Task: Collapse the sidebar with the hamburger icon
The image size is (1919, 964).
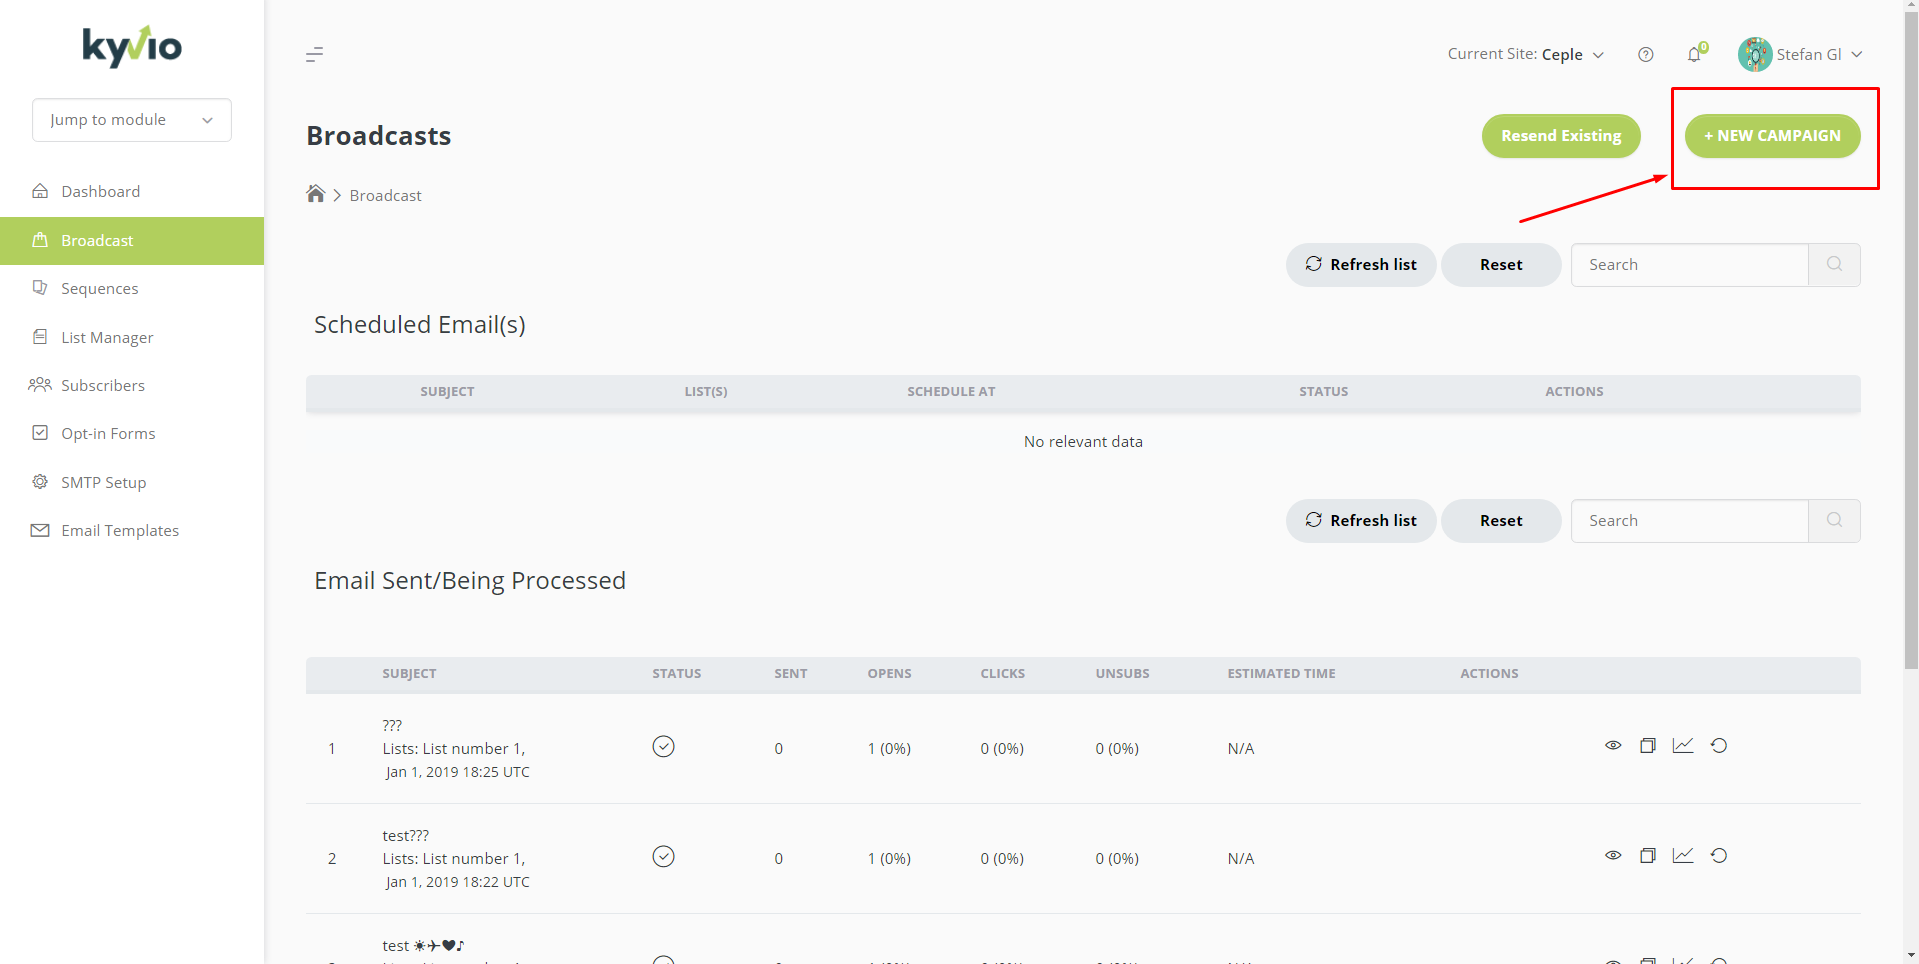Action: 314,54
